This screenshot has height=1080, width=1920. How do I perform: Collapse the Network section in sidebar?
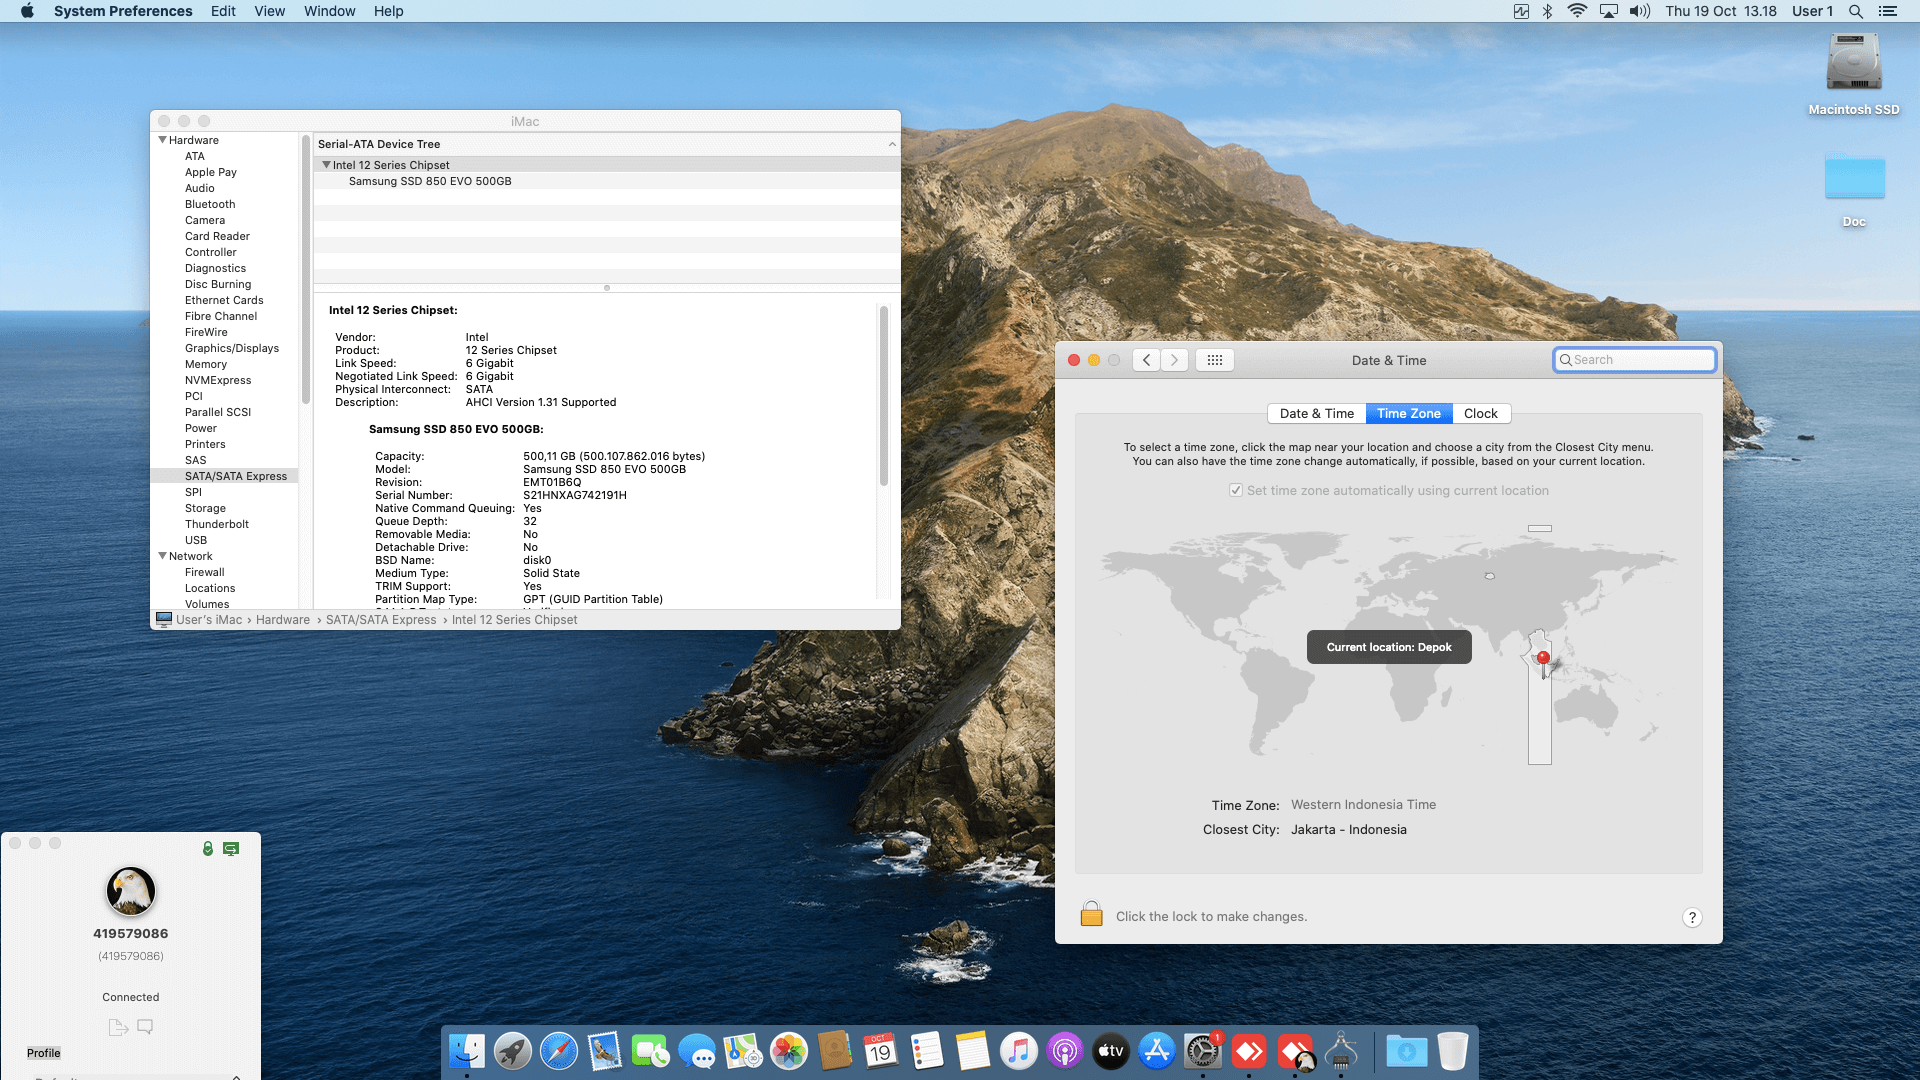tap(162, 556)
